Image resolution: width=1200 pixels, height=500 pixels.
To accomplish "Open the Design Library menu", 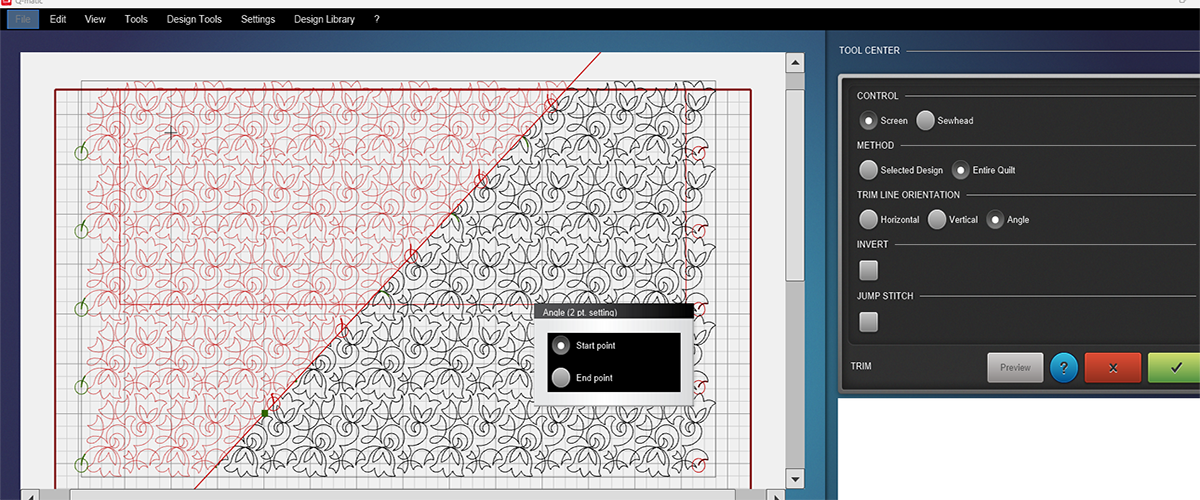I will click(x=324, y=19).
